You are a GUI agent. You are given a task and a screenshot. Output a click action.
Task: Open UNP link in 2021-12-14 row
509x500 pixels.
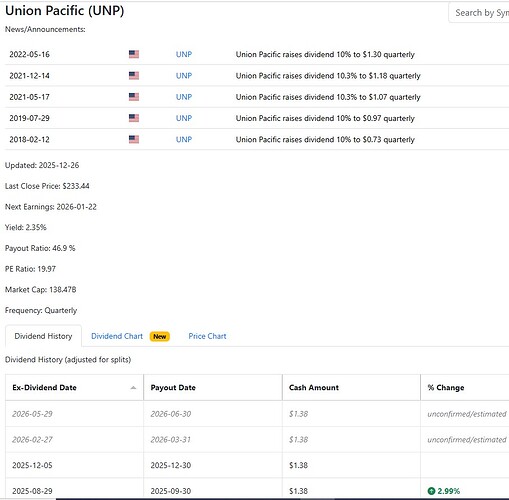click(184, 76)
